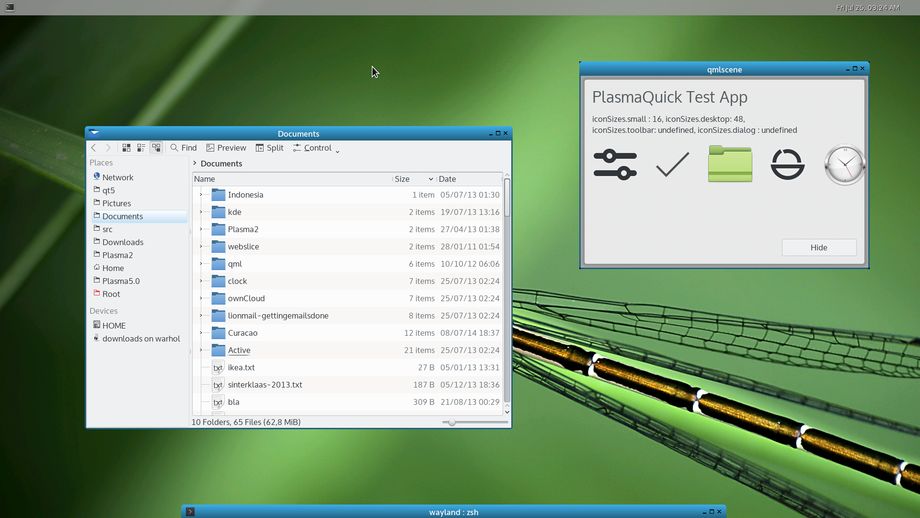This screenshot has height=518, width=920.
Task: Expand the Curacao folder in the list
Action: [x=201, y=333]
